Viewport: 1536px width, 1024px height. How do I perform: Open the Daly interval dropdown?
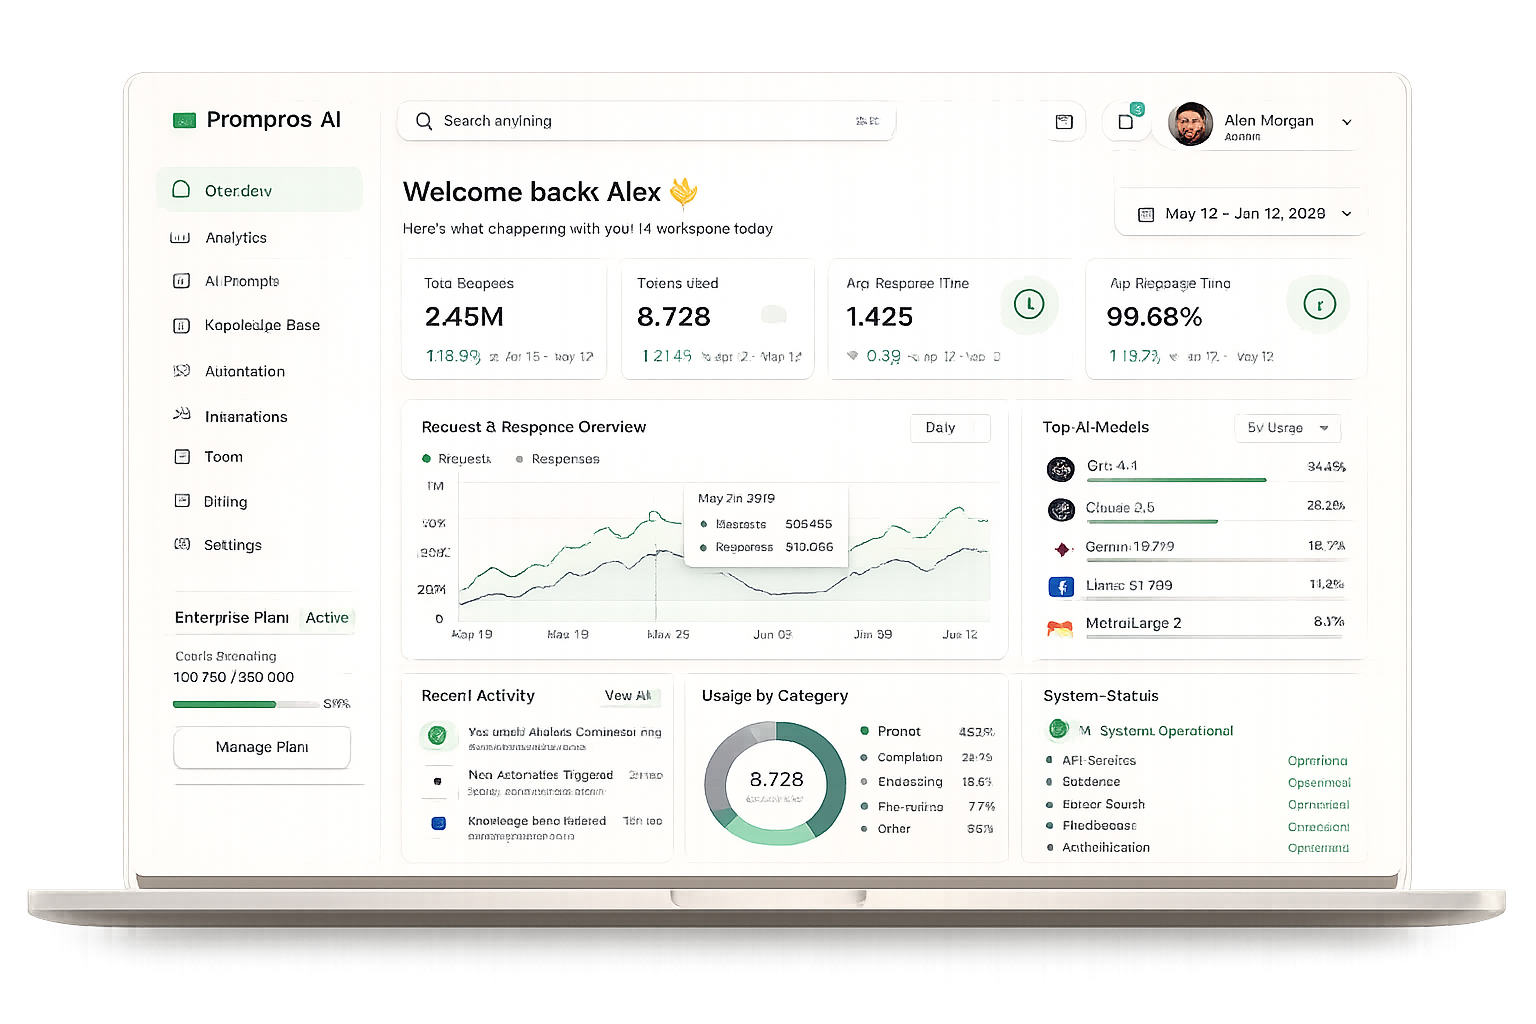pos(950,428)
